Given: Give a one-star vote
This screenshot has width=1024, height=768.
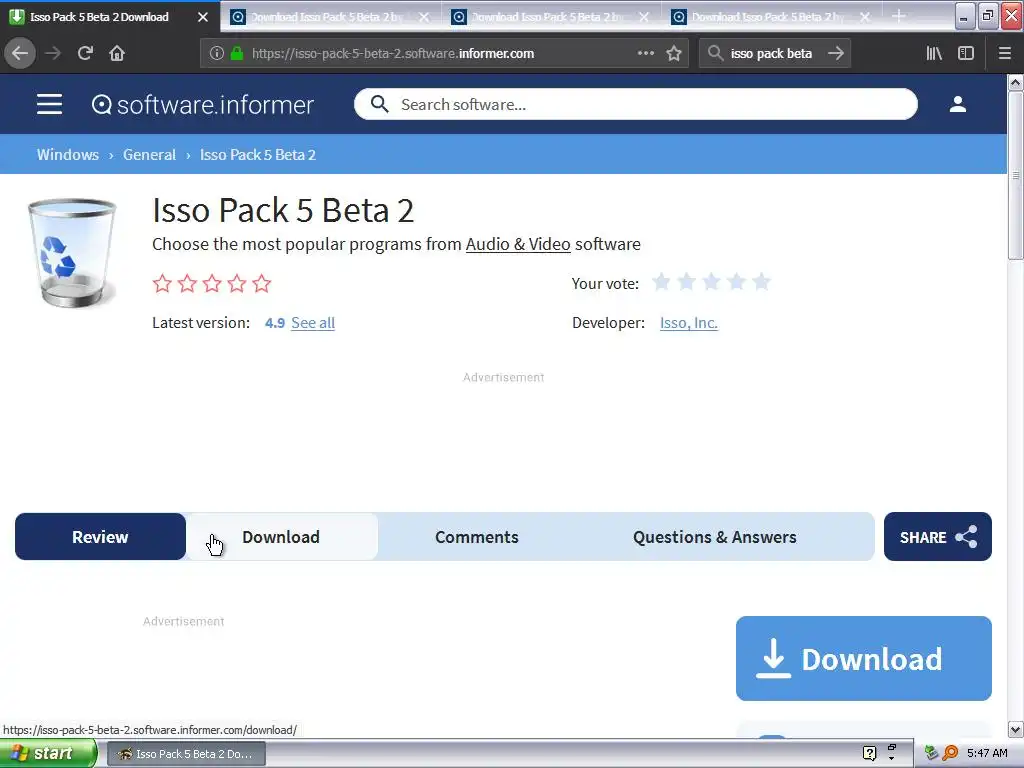Looking at the screenshot, I should (x=661, y=282).
